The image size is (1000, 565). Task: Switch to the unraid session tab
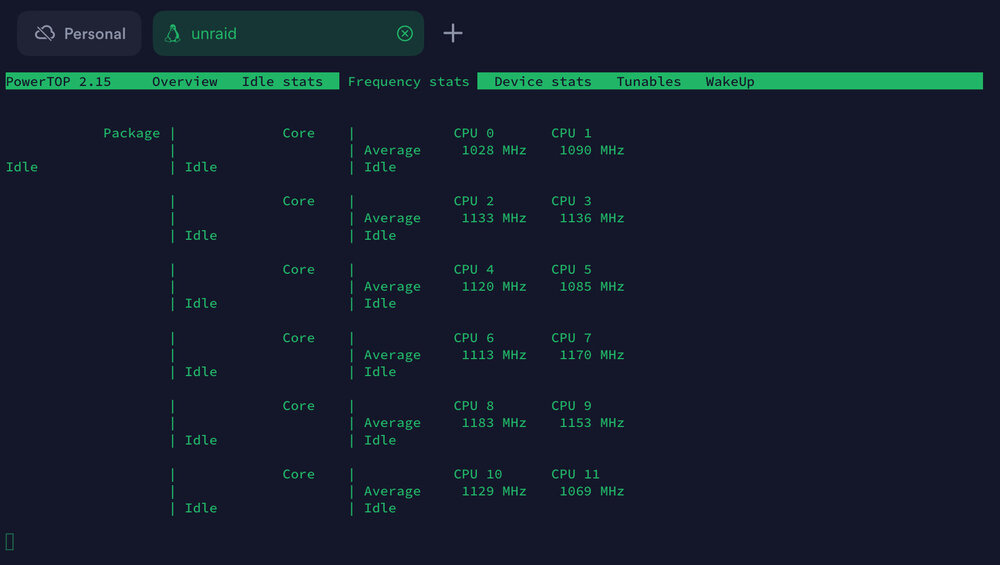pos(288,33)
